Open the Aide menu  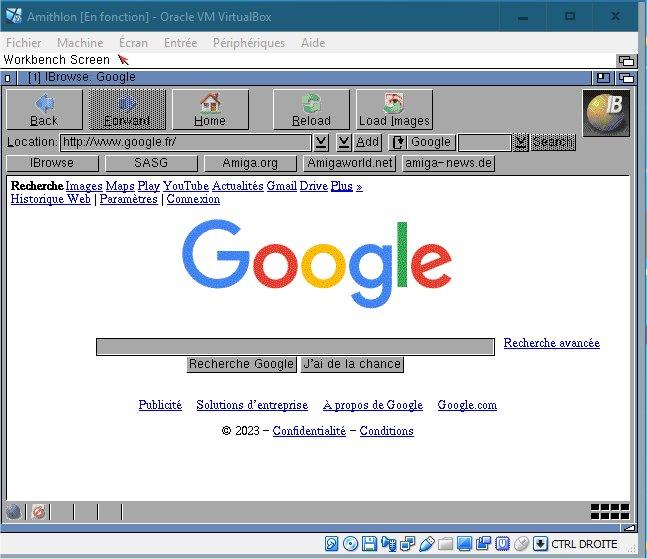pos(313,43)
